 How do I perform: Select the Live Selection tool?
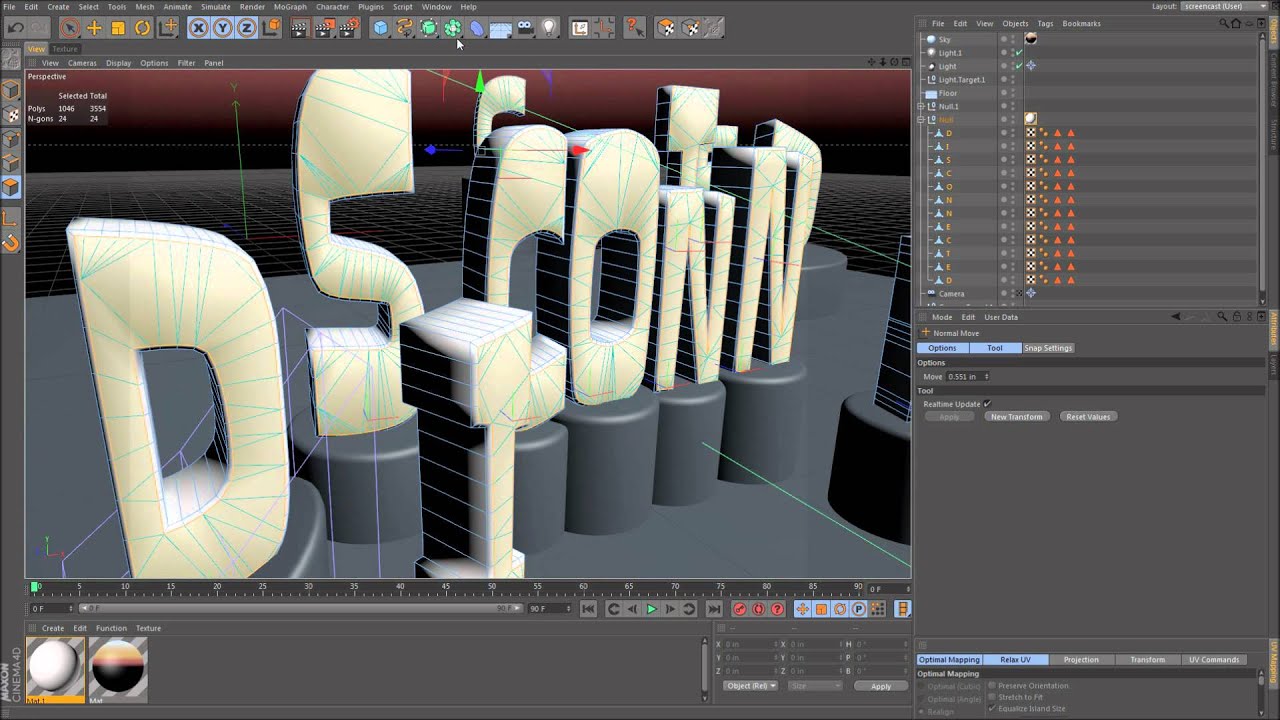click(x=70, y=28)
